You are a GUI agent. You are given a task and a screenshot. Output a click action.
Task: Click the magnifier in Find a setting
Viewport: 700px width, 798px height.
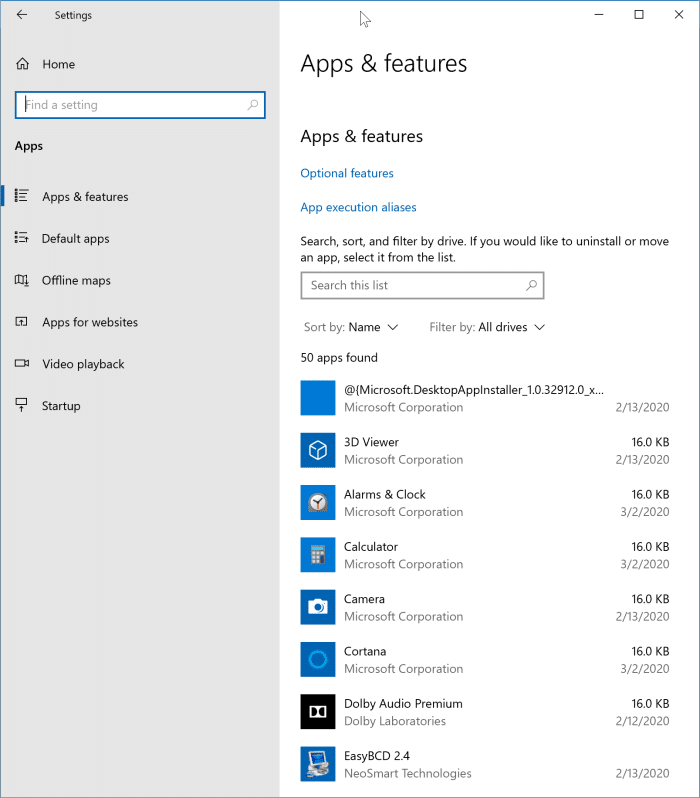coord(253,105)
